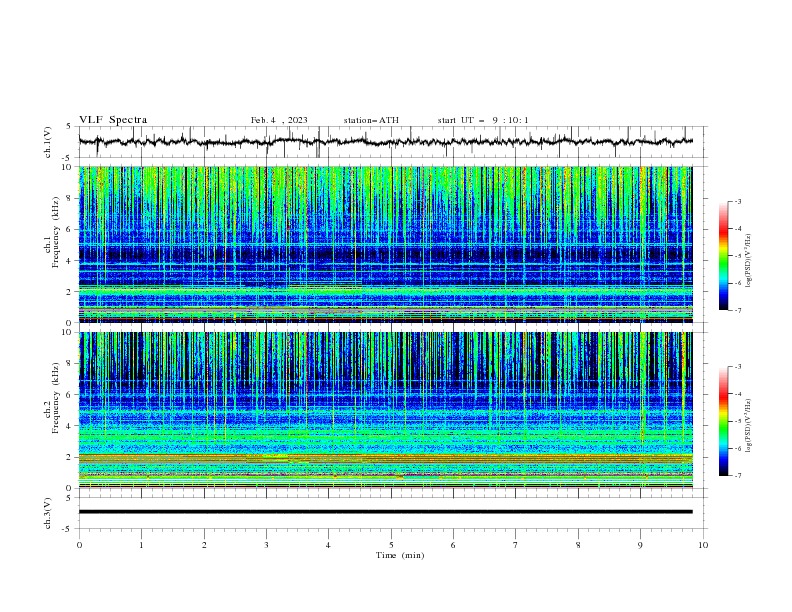Click the "-3" tick on ch.2 colorbar

pyautogui.click(x=737, y=367)
